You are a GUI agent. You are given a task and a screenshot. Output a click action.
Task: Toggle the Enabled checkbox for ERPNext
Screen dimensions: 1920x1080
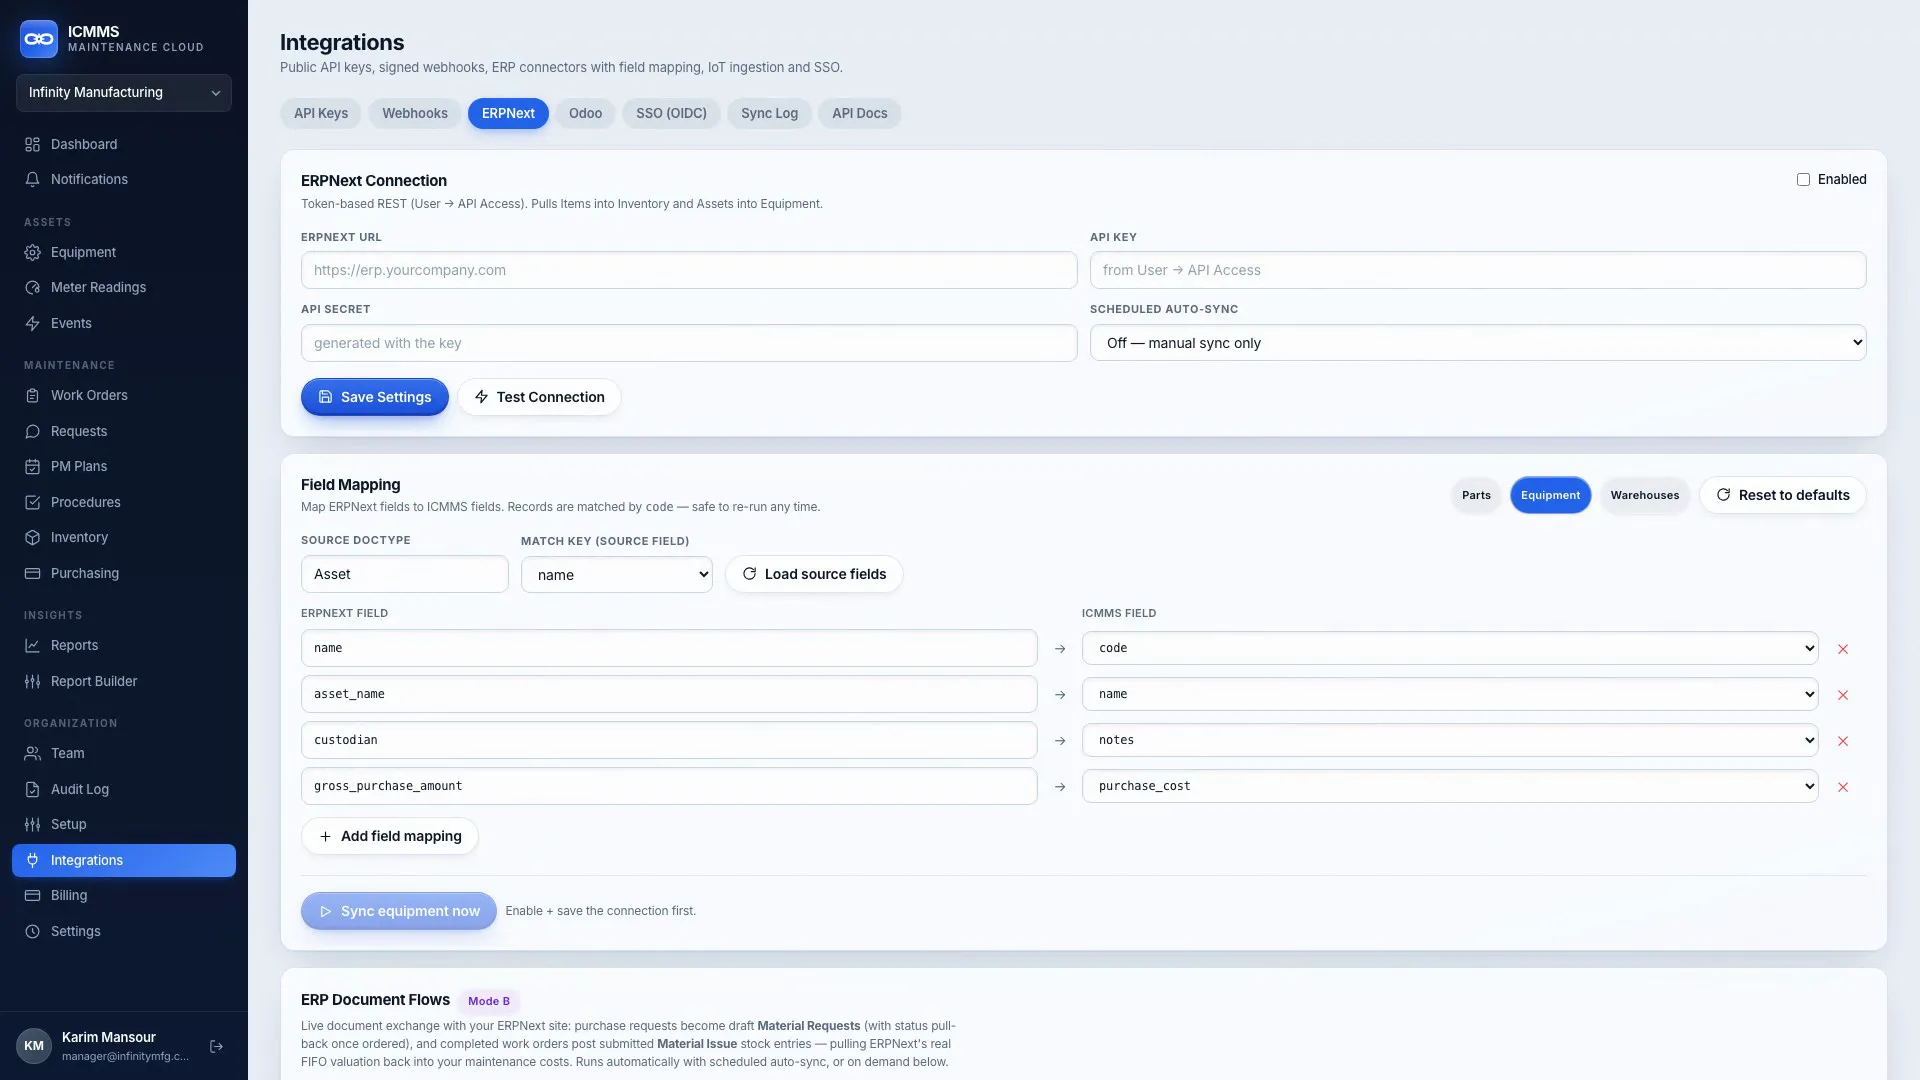1803,180
